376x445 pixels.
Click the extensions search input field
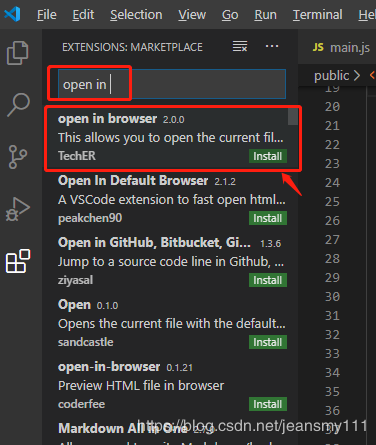coord(172,84)
